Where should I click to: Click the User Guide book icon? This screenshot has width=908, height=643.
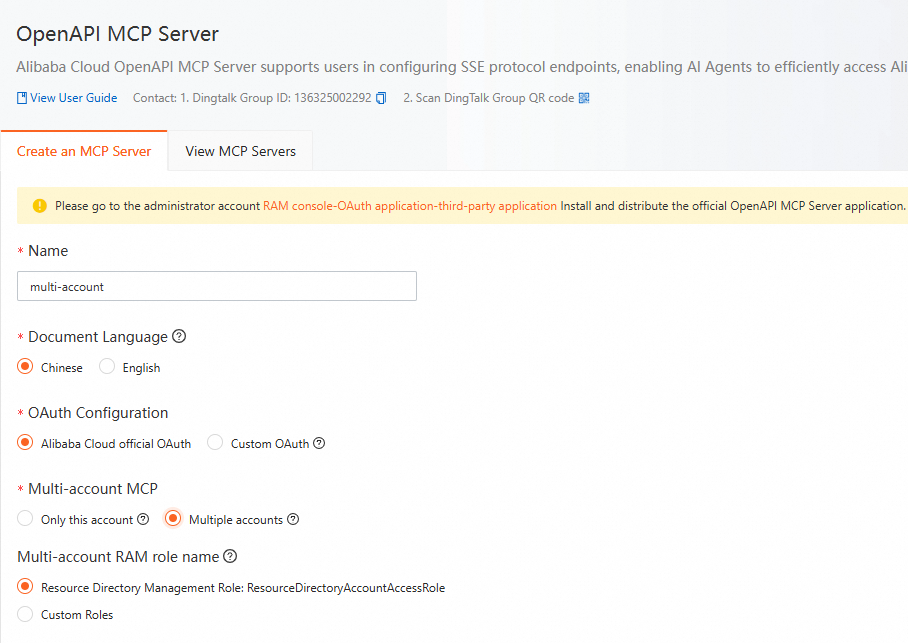(x=22, y=98)
